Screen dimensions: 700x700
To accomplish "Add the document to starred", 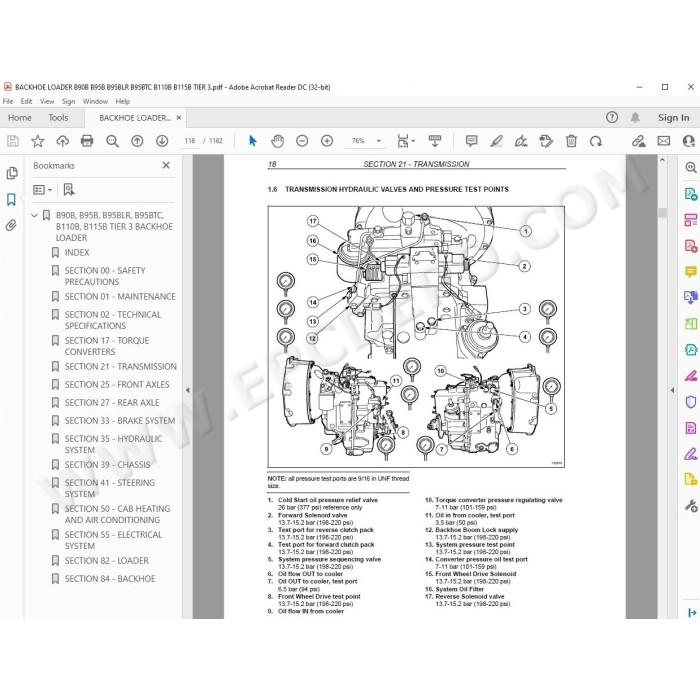I will pos(38,141).
